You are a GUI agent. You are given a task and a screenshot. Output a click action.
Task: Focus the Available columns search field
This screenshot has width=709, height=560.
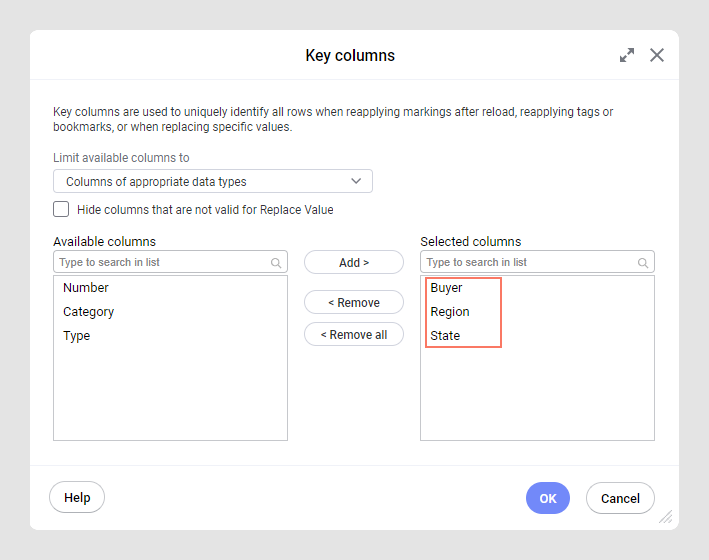pos(162,262)
